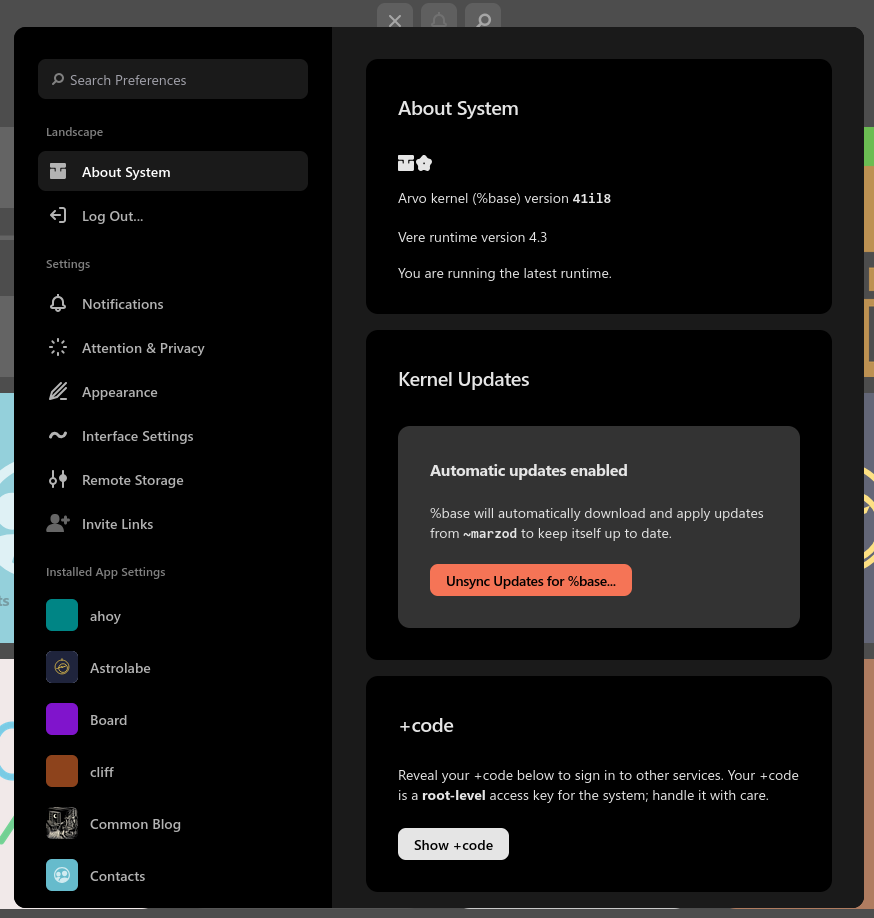
Task: Click the Remote Storage sliders icon
Action: point(58,479)
